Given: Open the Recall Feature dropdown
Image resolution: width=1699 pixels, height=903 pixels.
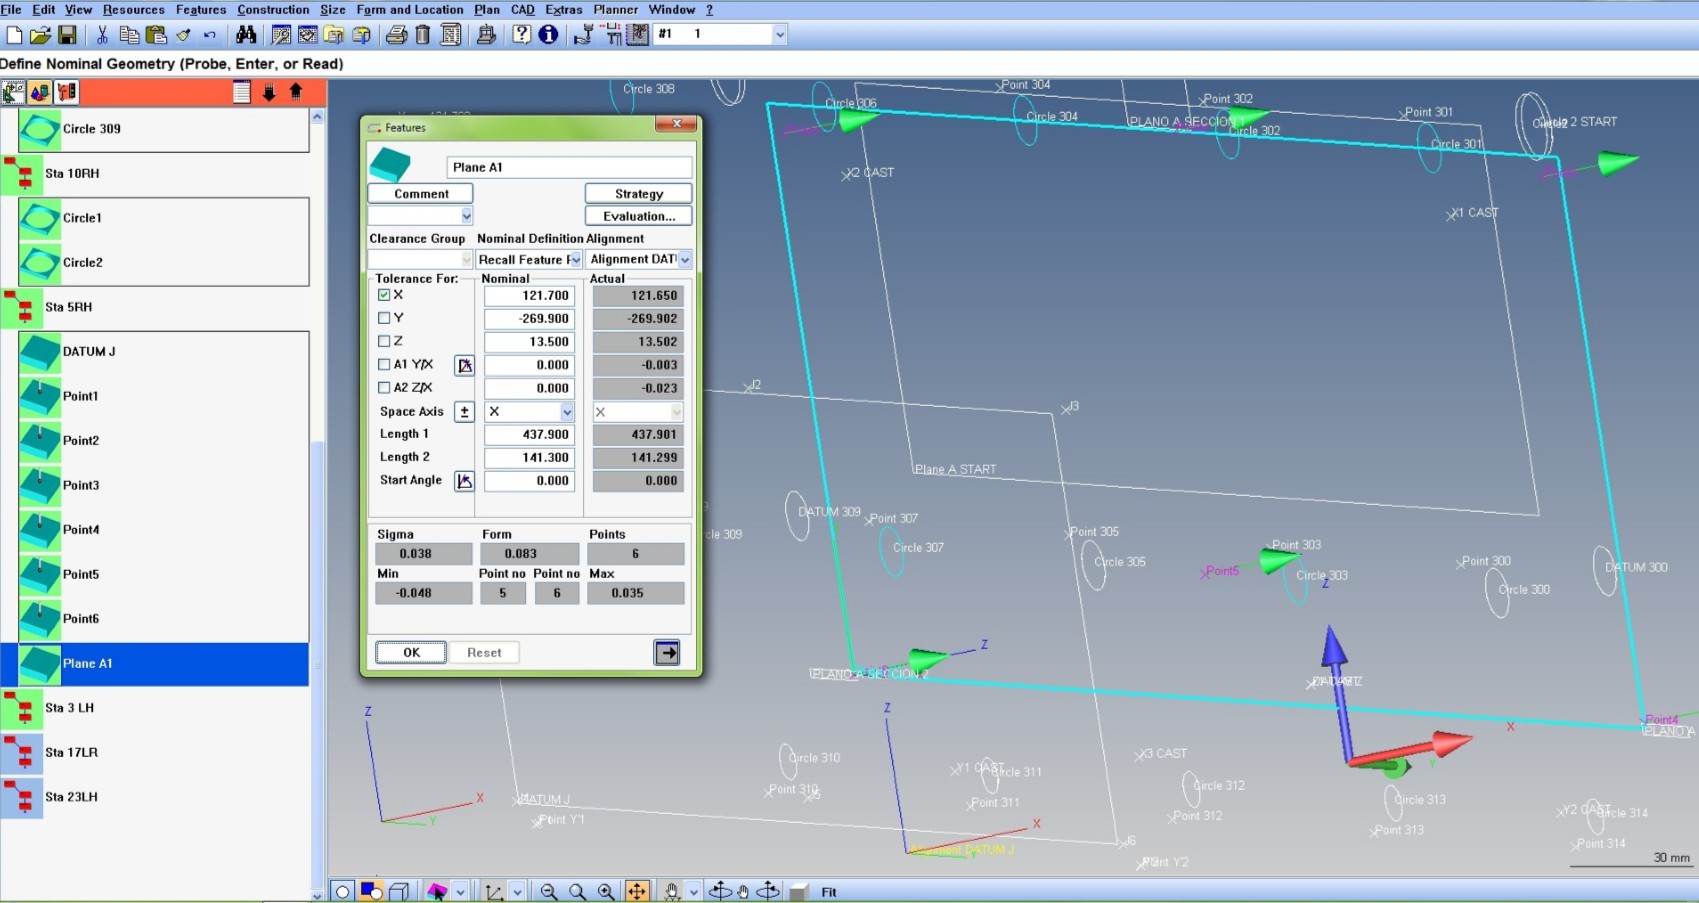Looking at the screenshot, I should pyautogui.click(x=577, y=259).
